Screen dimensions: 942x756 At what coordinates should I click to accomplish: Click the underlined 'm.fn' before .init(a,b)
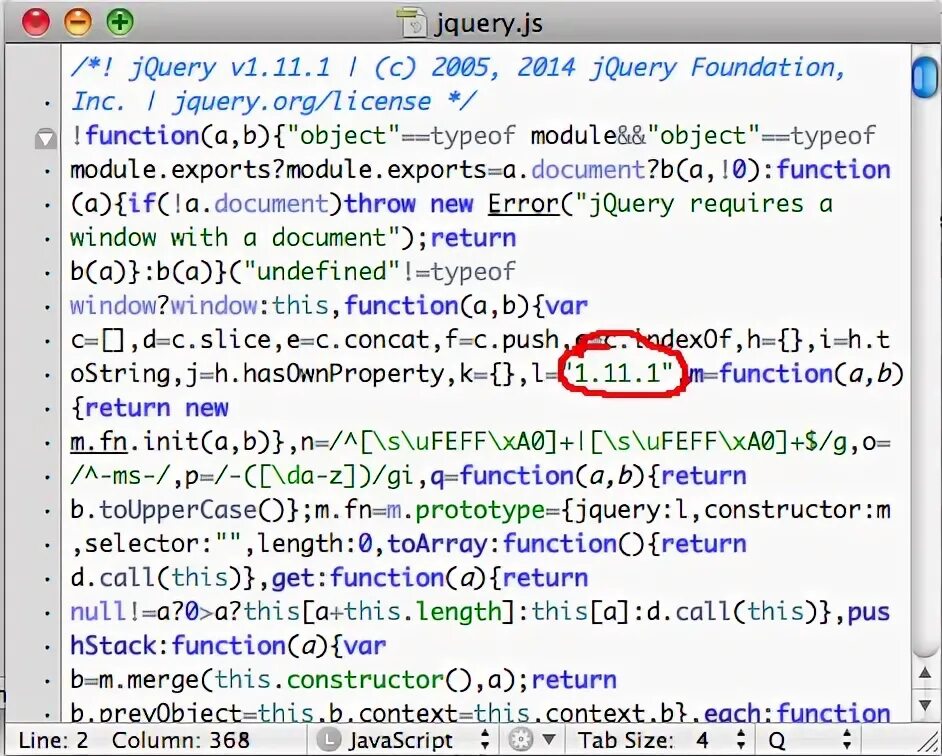tap(99, 442)
